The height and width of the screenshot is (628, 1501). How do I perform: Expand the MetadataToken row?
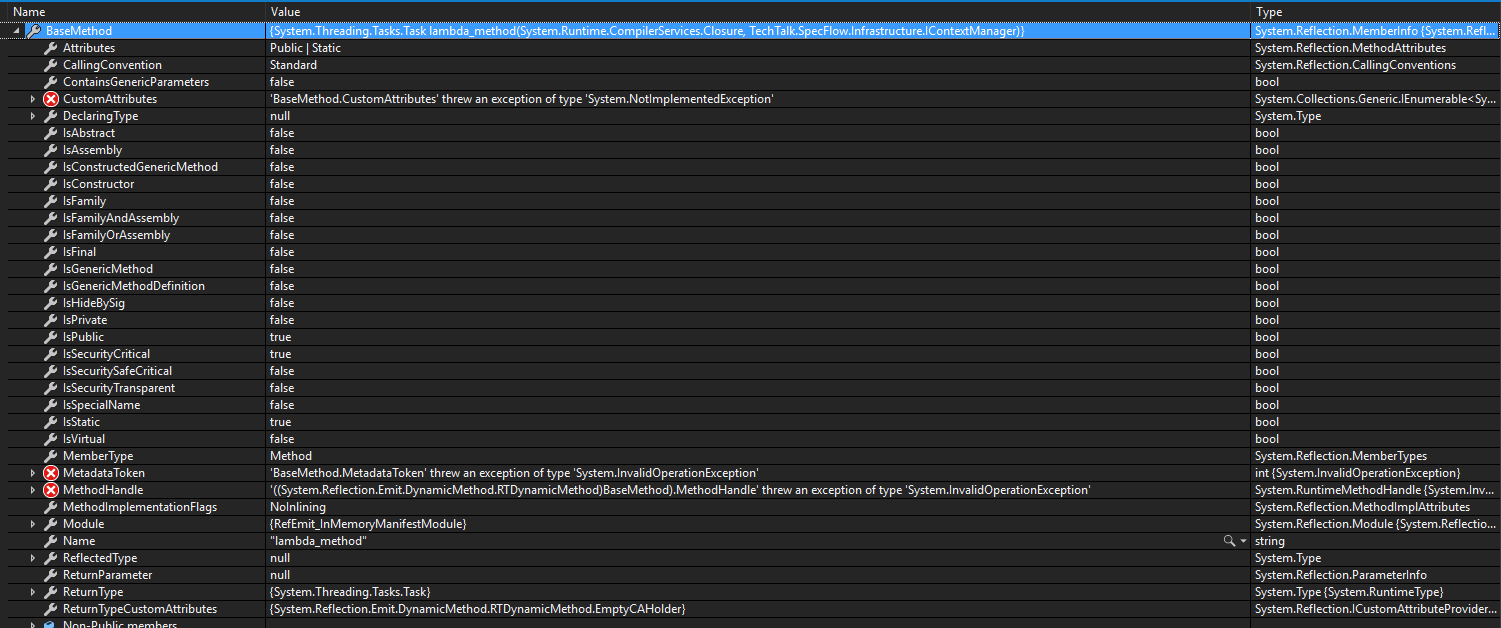(x=33, y=473)
